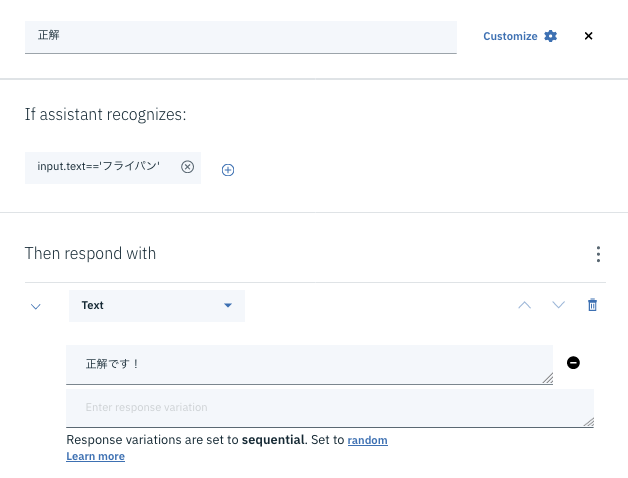Remove the 正解です! response variation
Screen dimensions: 628x478
tap(573, 363)
